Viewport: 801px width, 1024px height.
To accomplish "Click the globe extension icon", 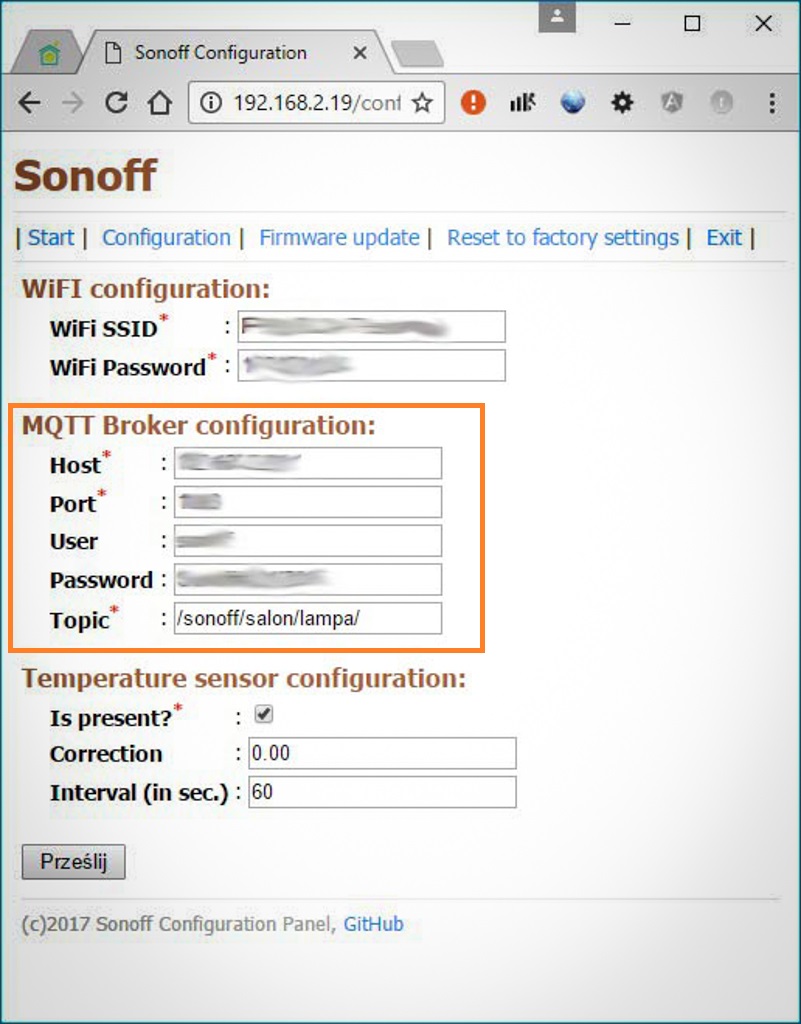I will click(573, 103).
